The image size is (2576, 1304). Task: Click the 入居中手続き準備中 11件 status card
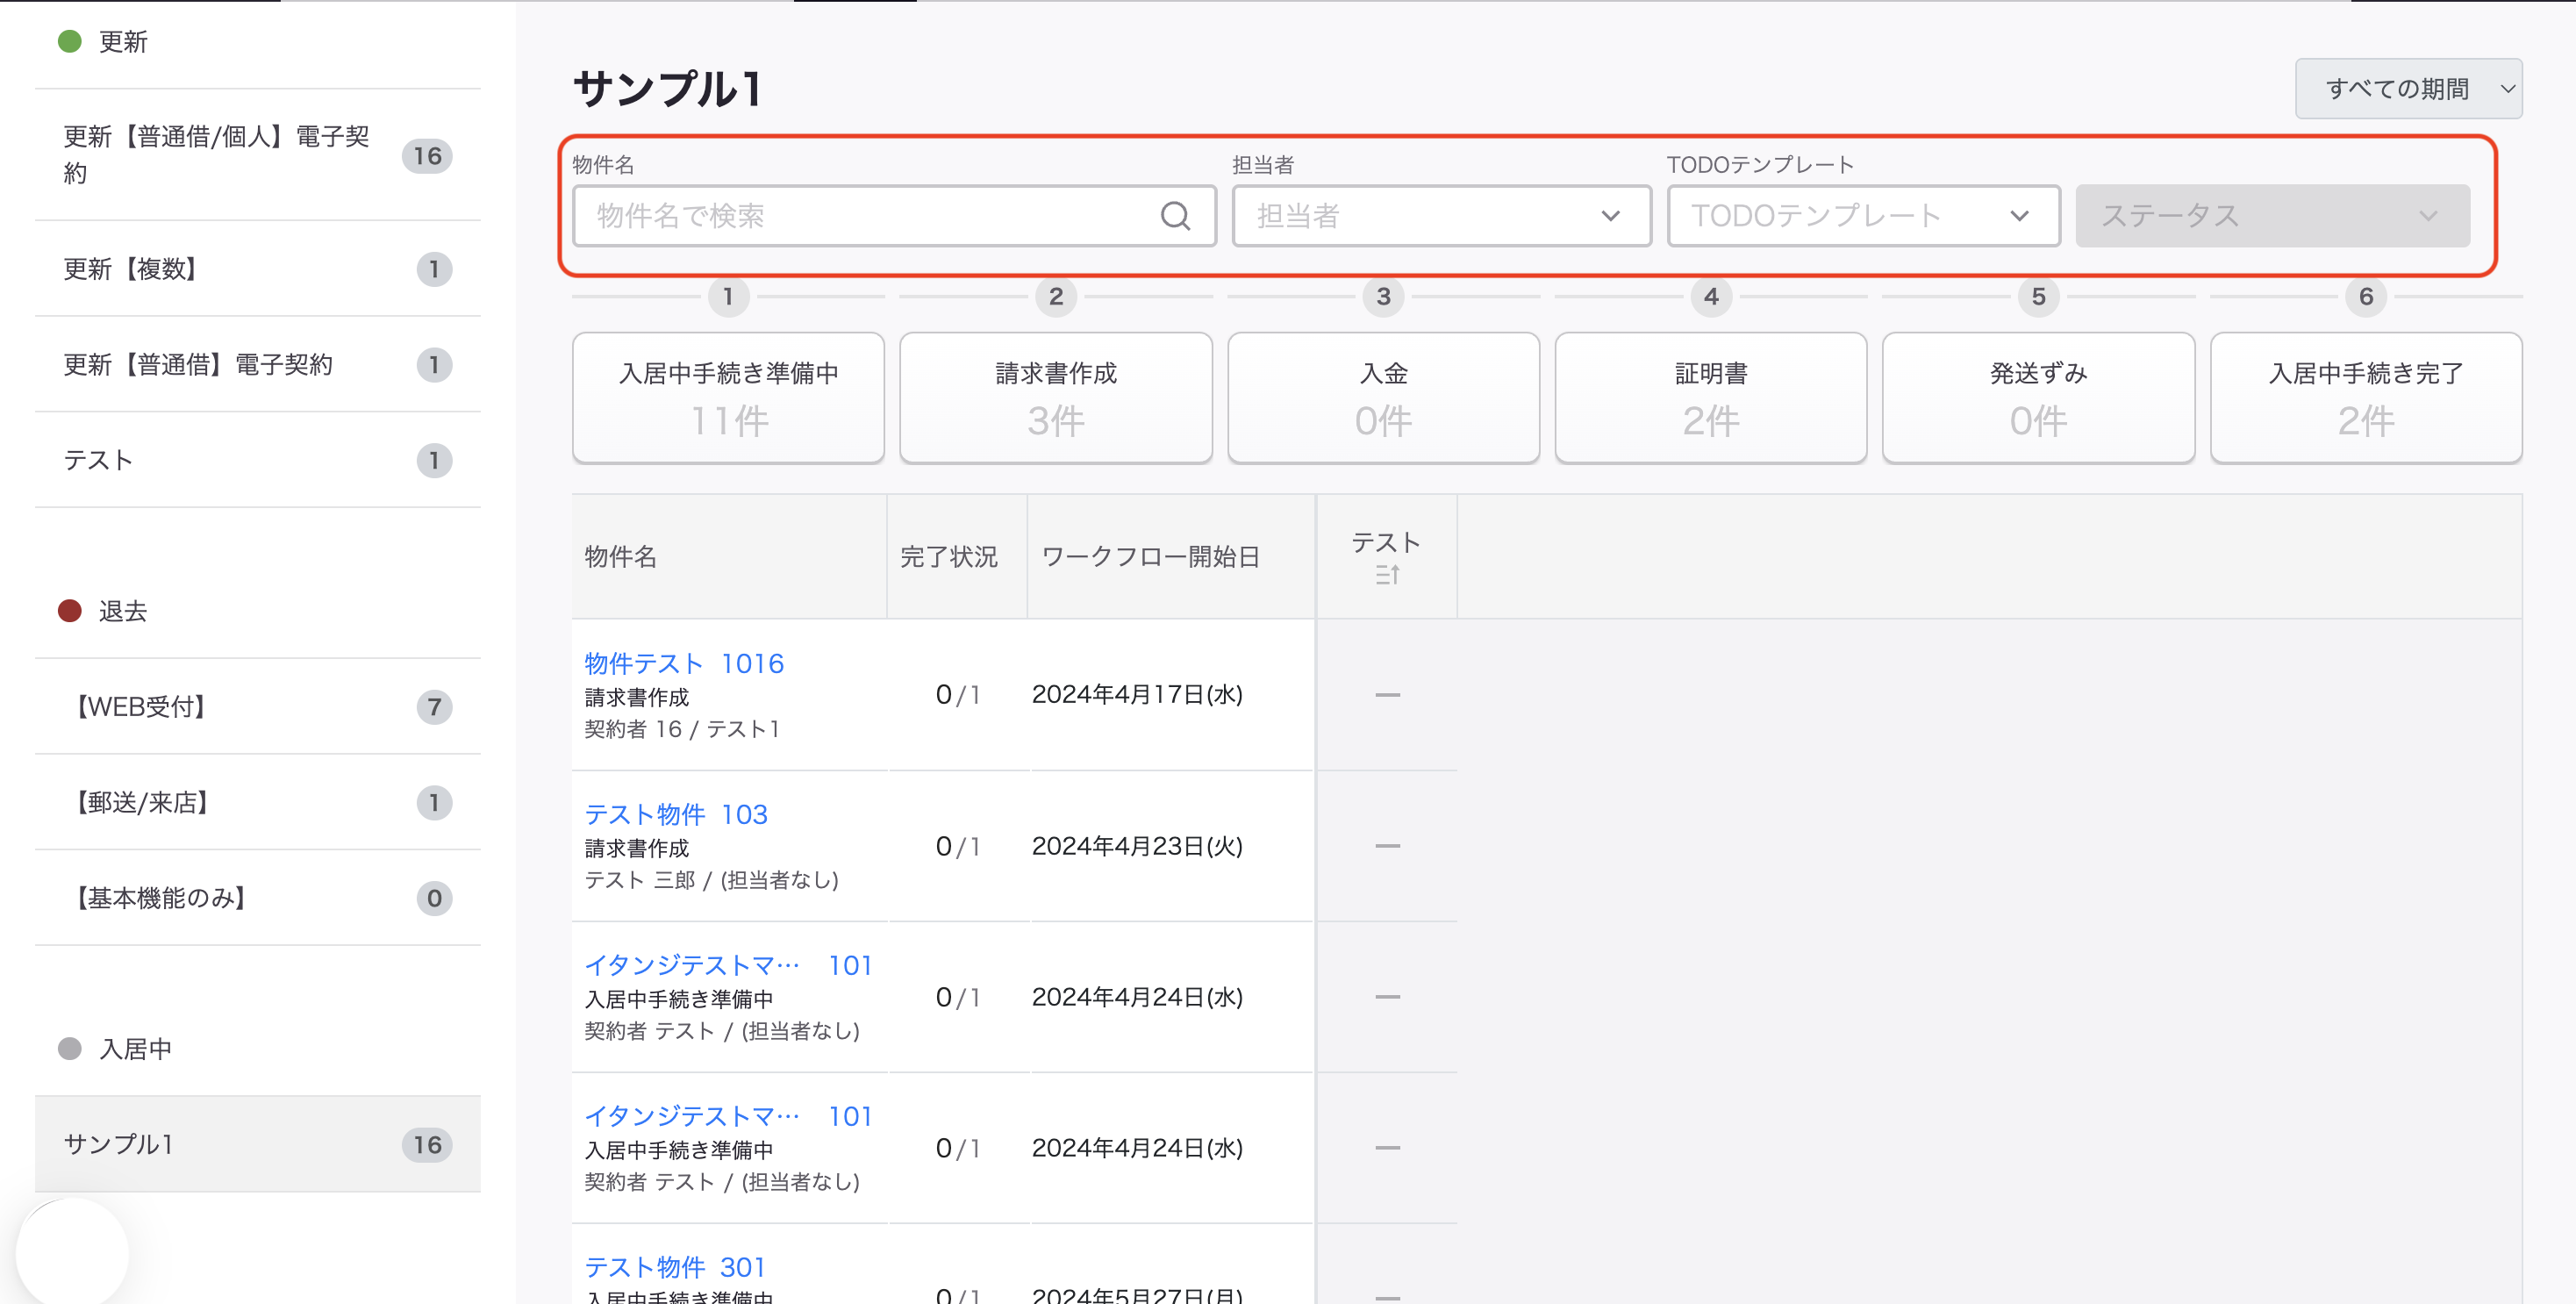728,397
